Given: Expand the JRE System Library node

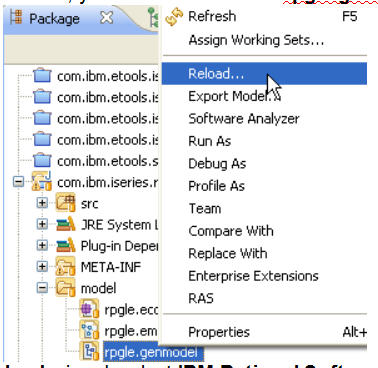Looking at the screenshot, I should [42, 224].
